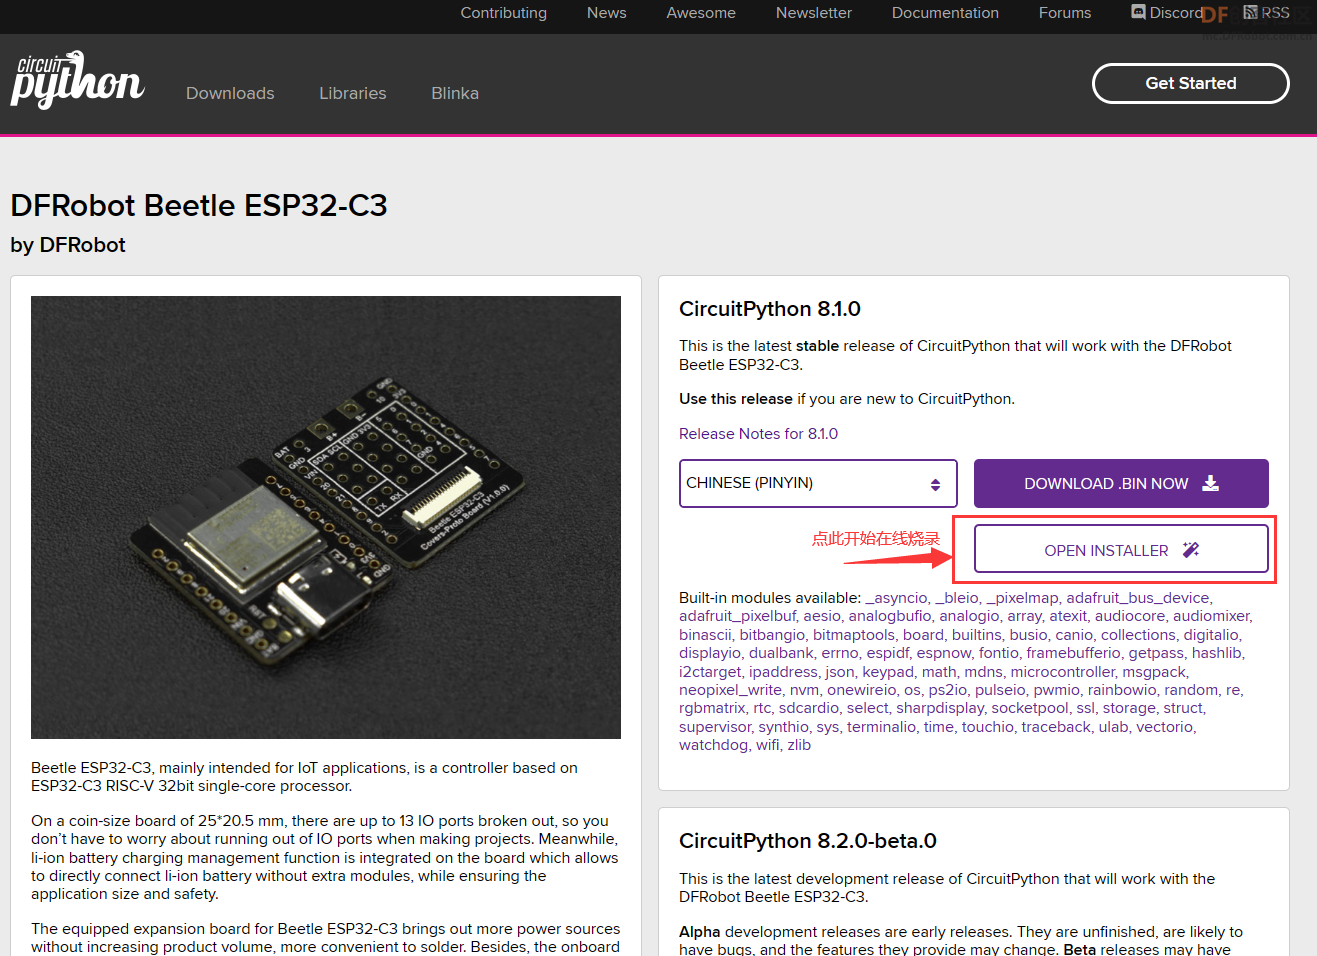Click the CircuitPython 8.2.0-beta.0 heading
The height and width of the screenshot is (956, 1317).
tap(808, 841)
